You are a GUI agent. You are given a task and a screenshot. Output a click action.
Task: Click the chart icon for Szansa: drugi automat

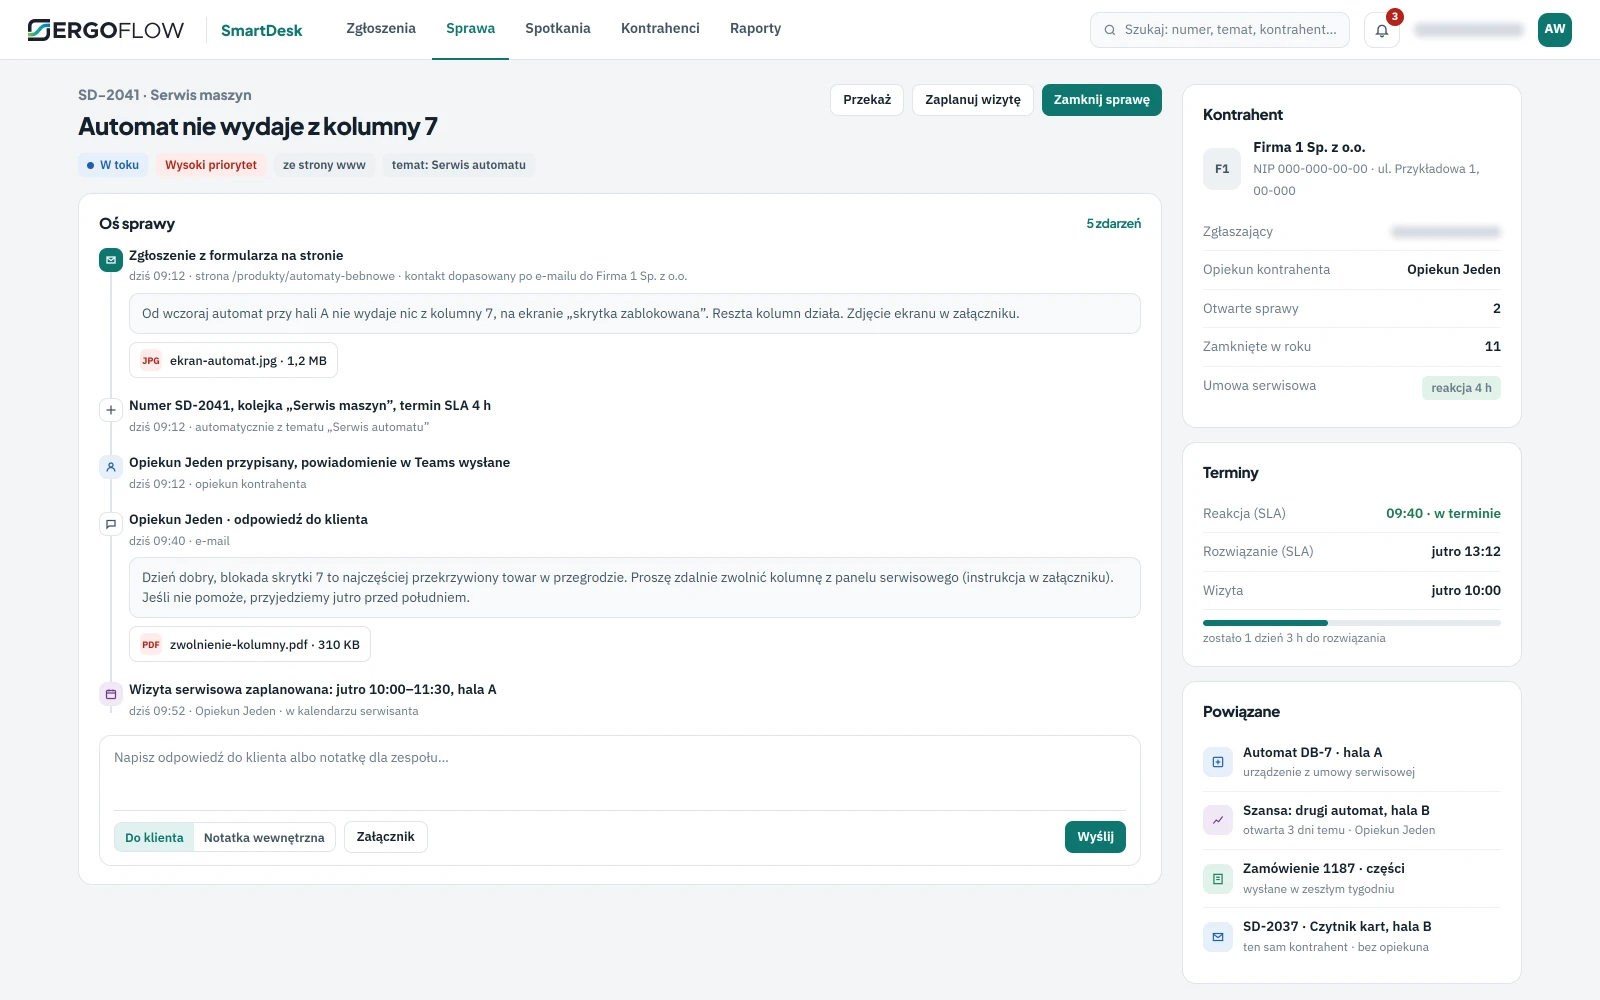1218,820
